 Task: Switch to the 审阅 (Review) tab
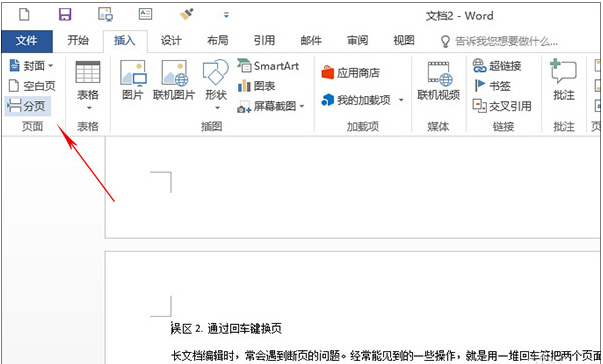pyautogui.click(x=357, y=40)
